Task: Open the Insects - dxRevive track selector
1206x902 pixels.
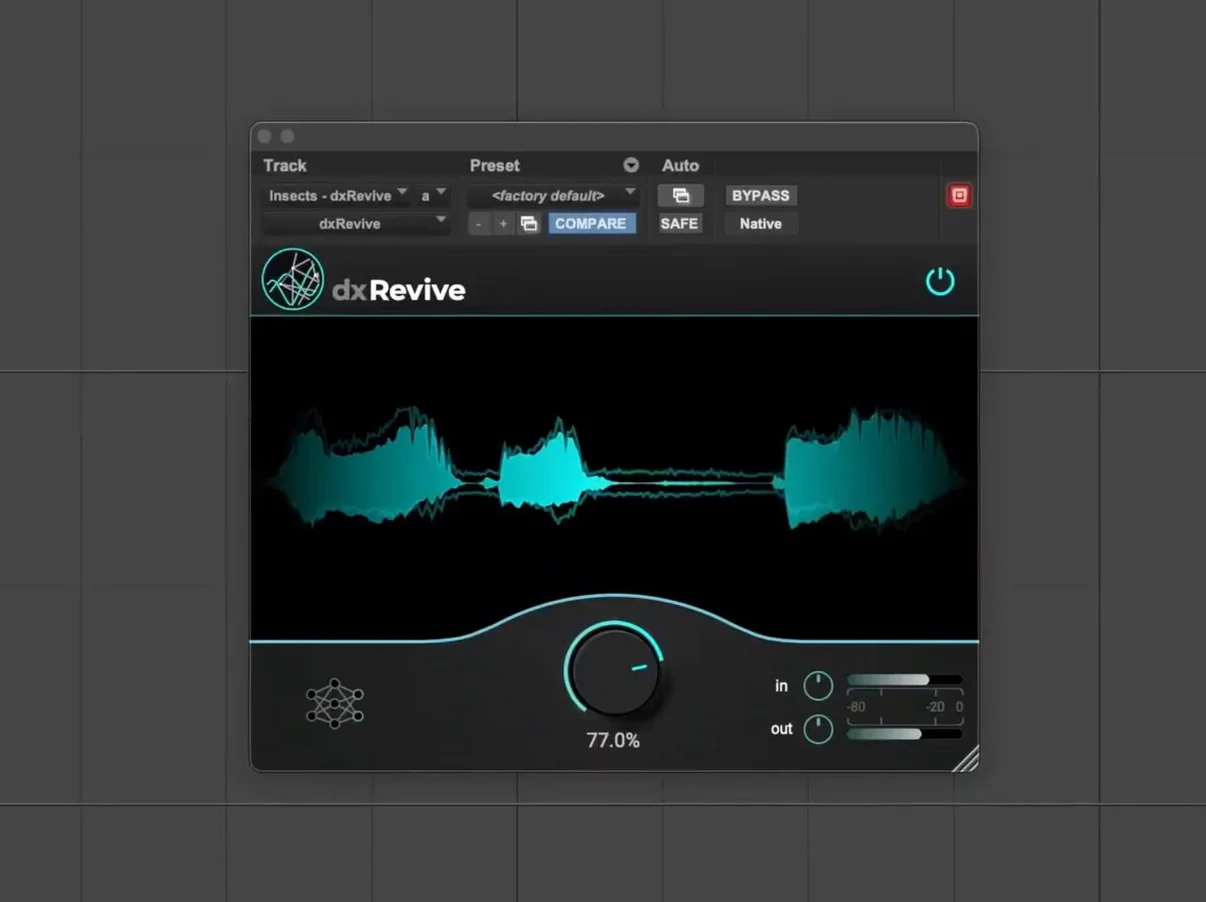Action: point(337,196)
